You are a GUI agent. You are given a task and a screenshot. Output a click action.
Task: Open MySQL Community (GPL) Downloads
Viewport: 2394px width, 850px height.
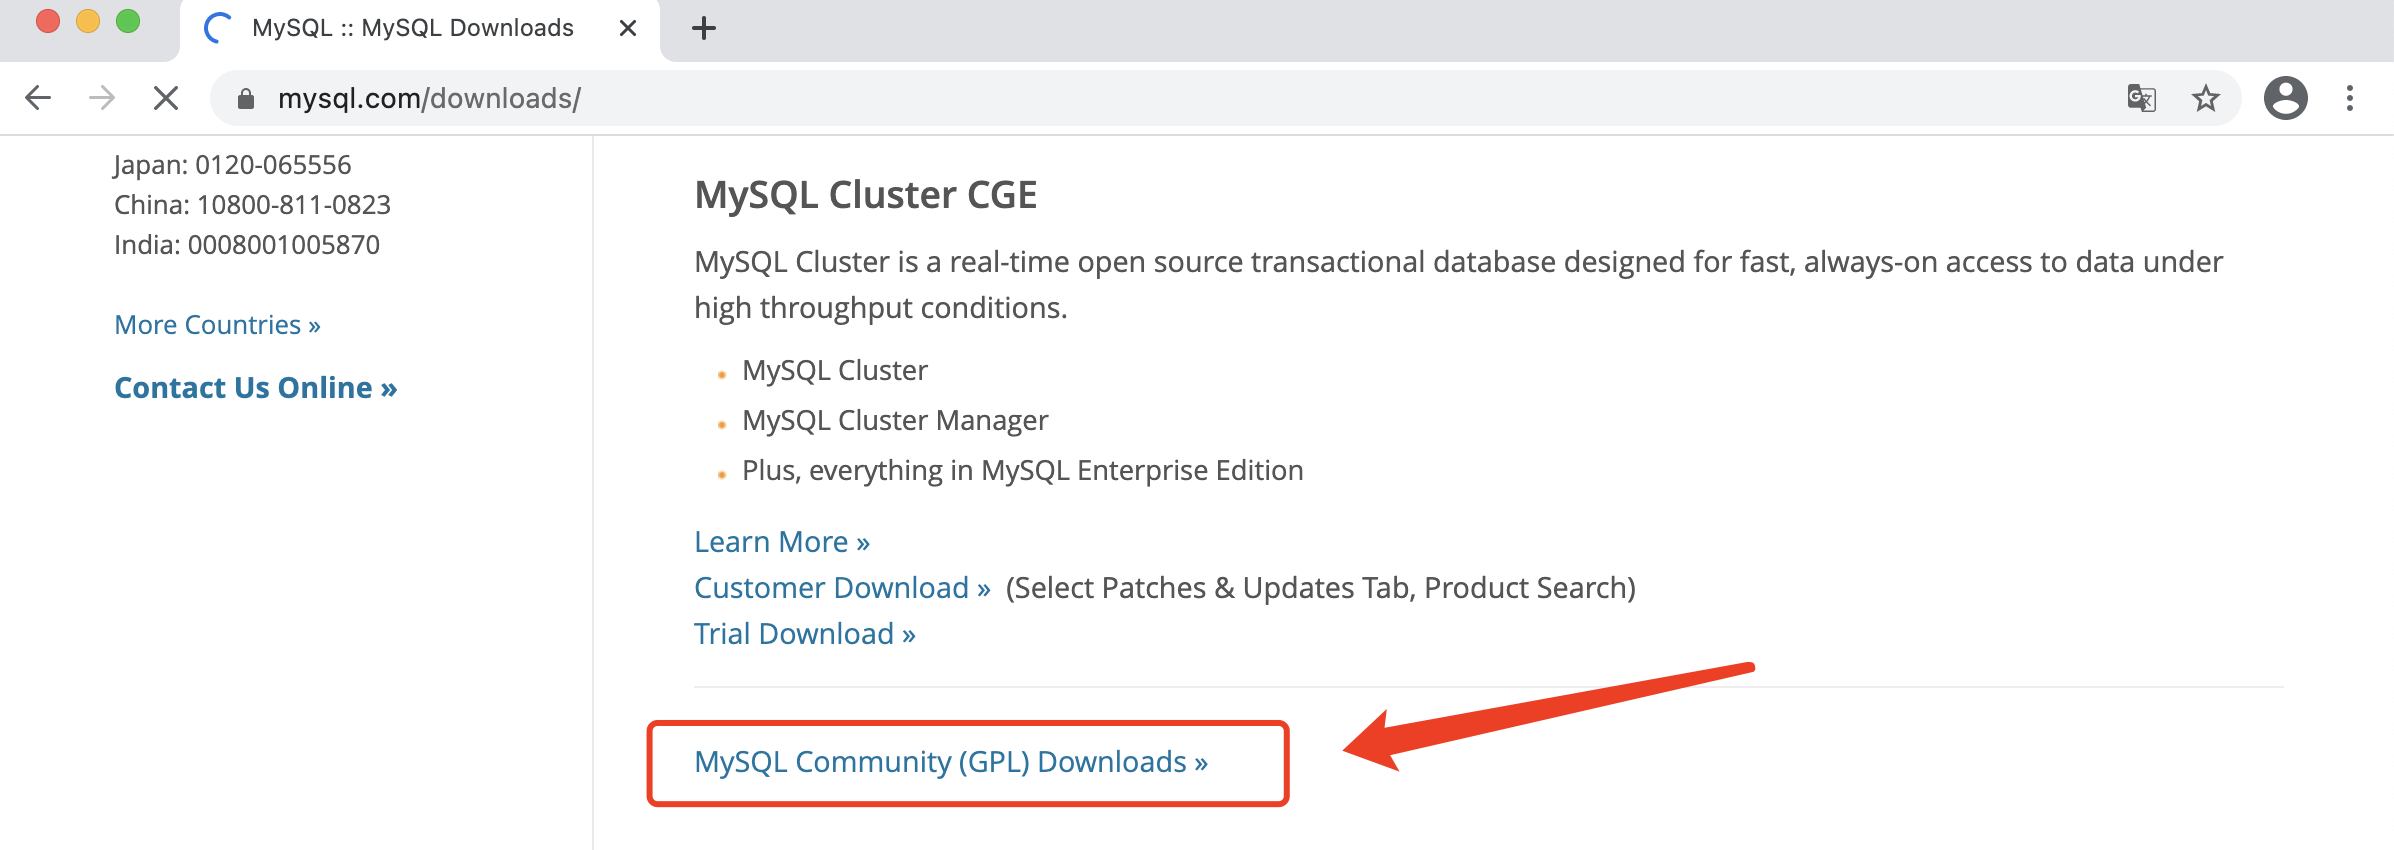[951, 762]
